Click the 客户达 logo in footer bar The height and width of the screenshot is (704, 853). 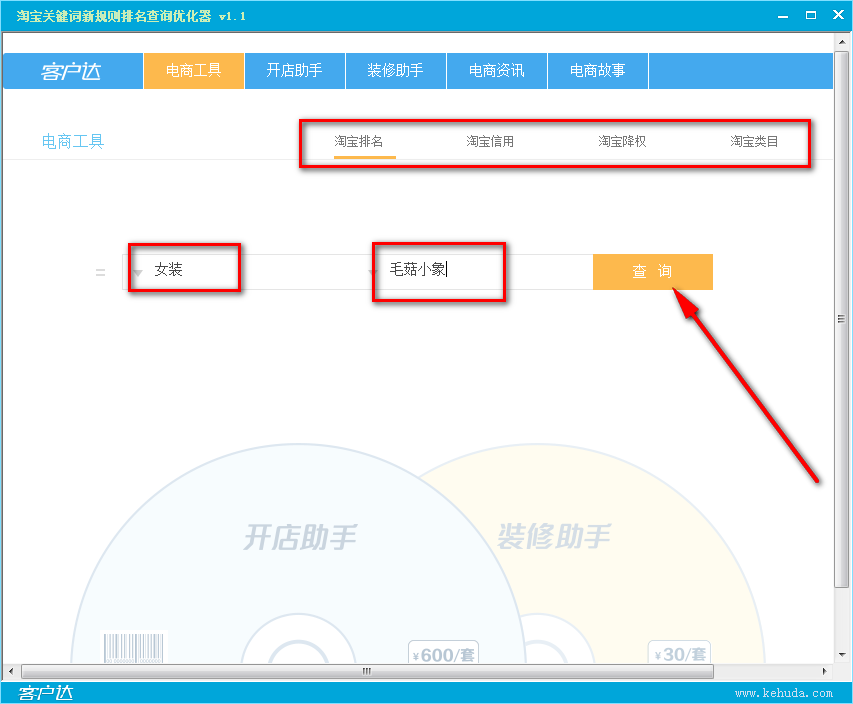point(45,693)
